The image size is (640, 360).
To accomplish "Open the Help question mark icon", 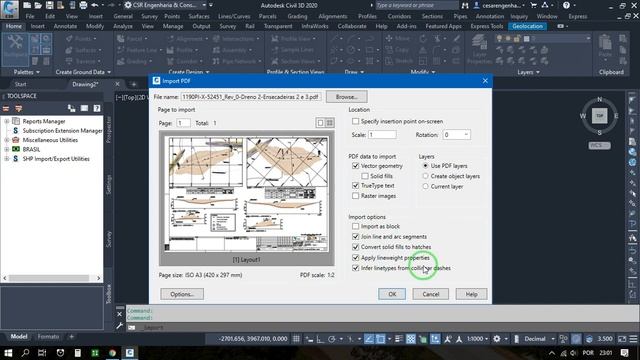I will tap(566, 5).
